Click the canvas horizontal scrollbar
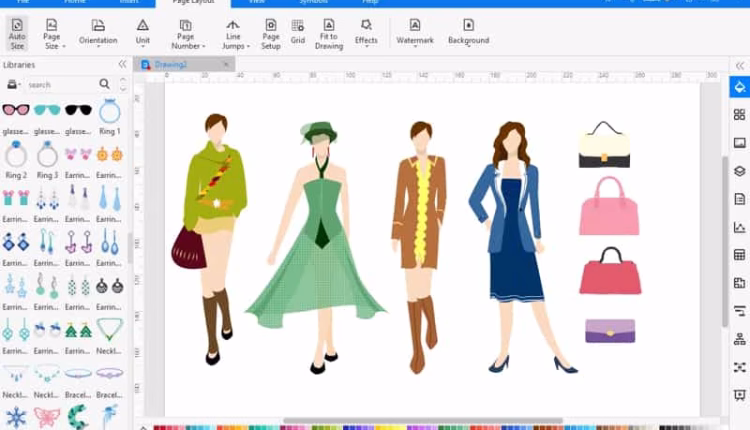The image size is (750, 430). pos(423,420)
